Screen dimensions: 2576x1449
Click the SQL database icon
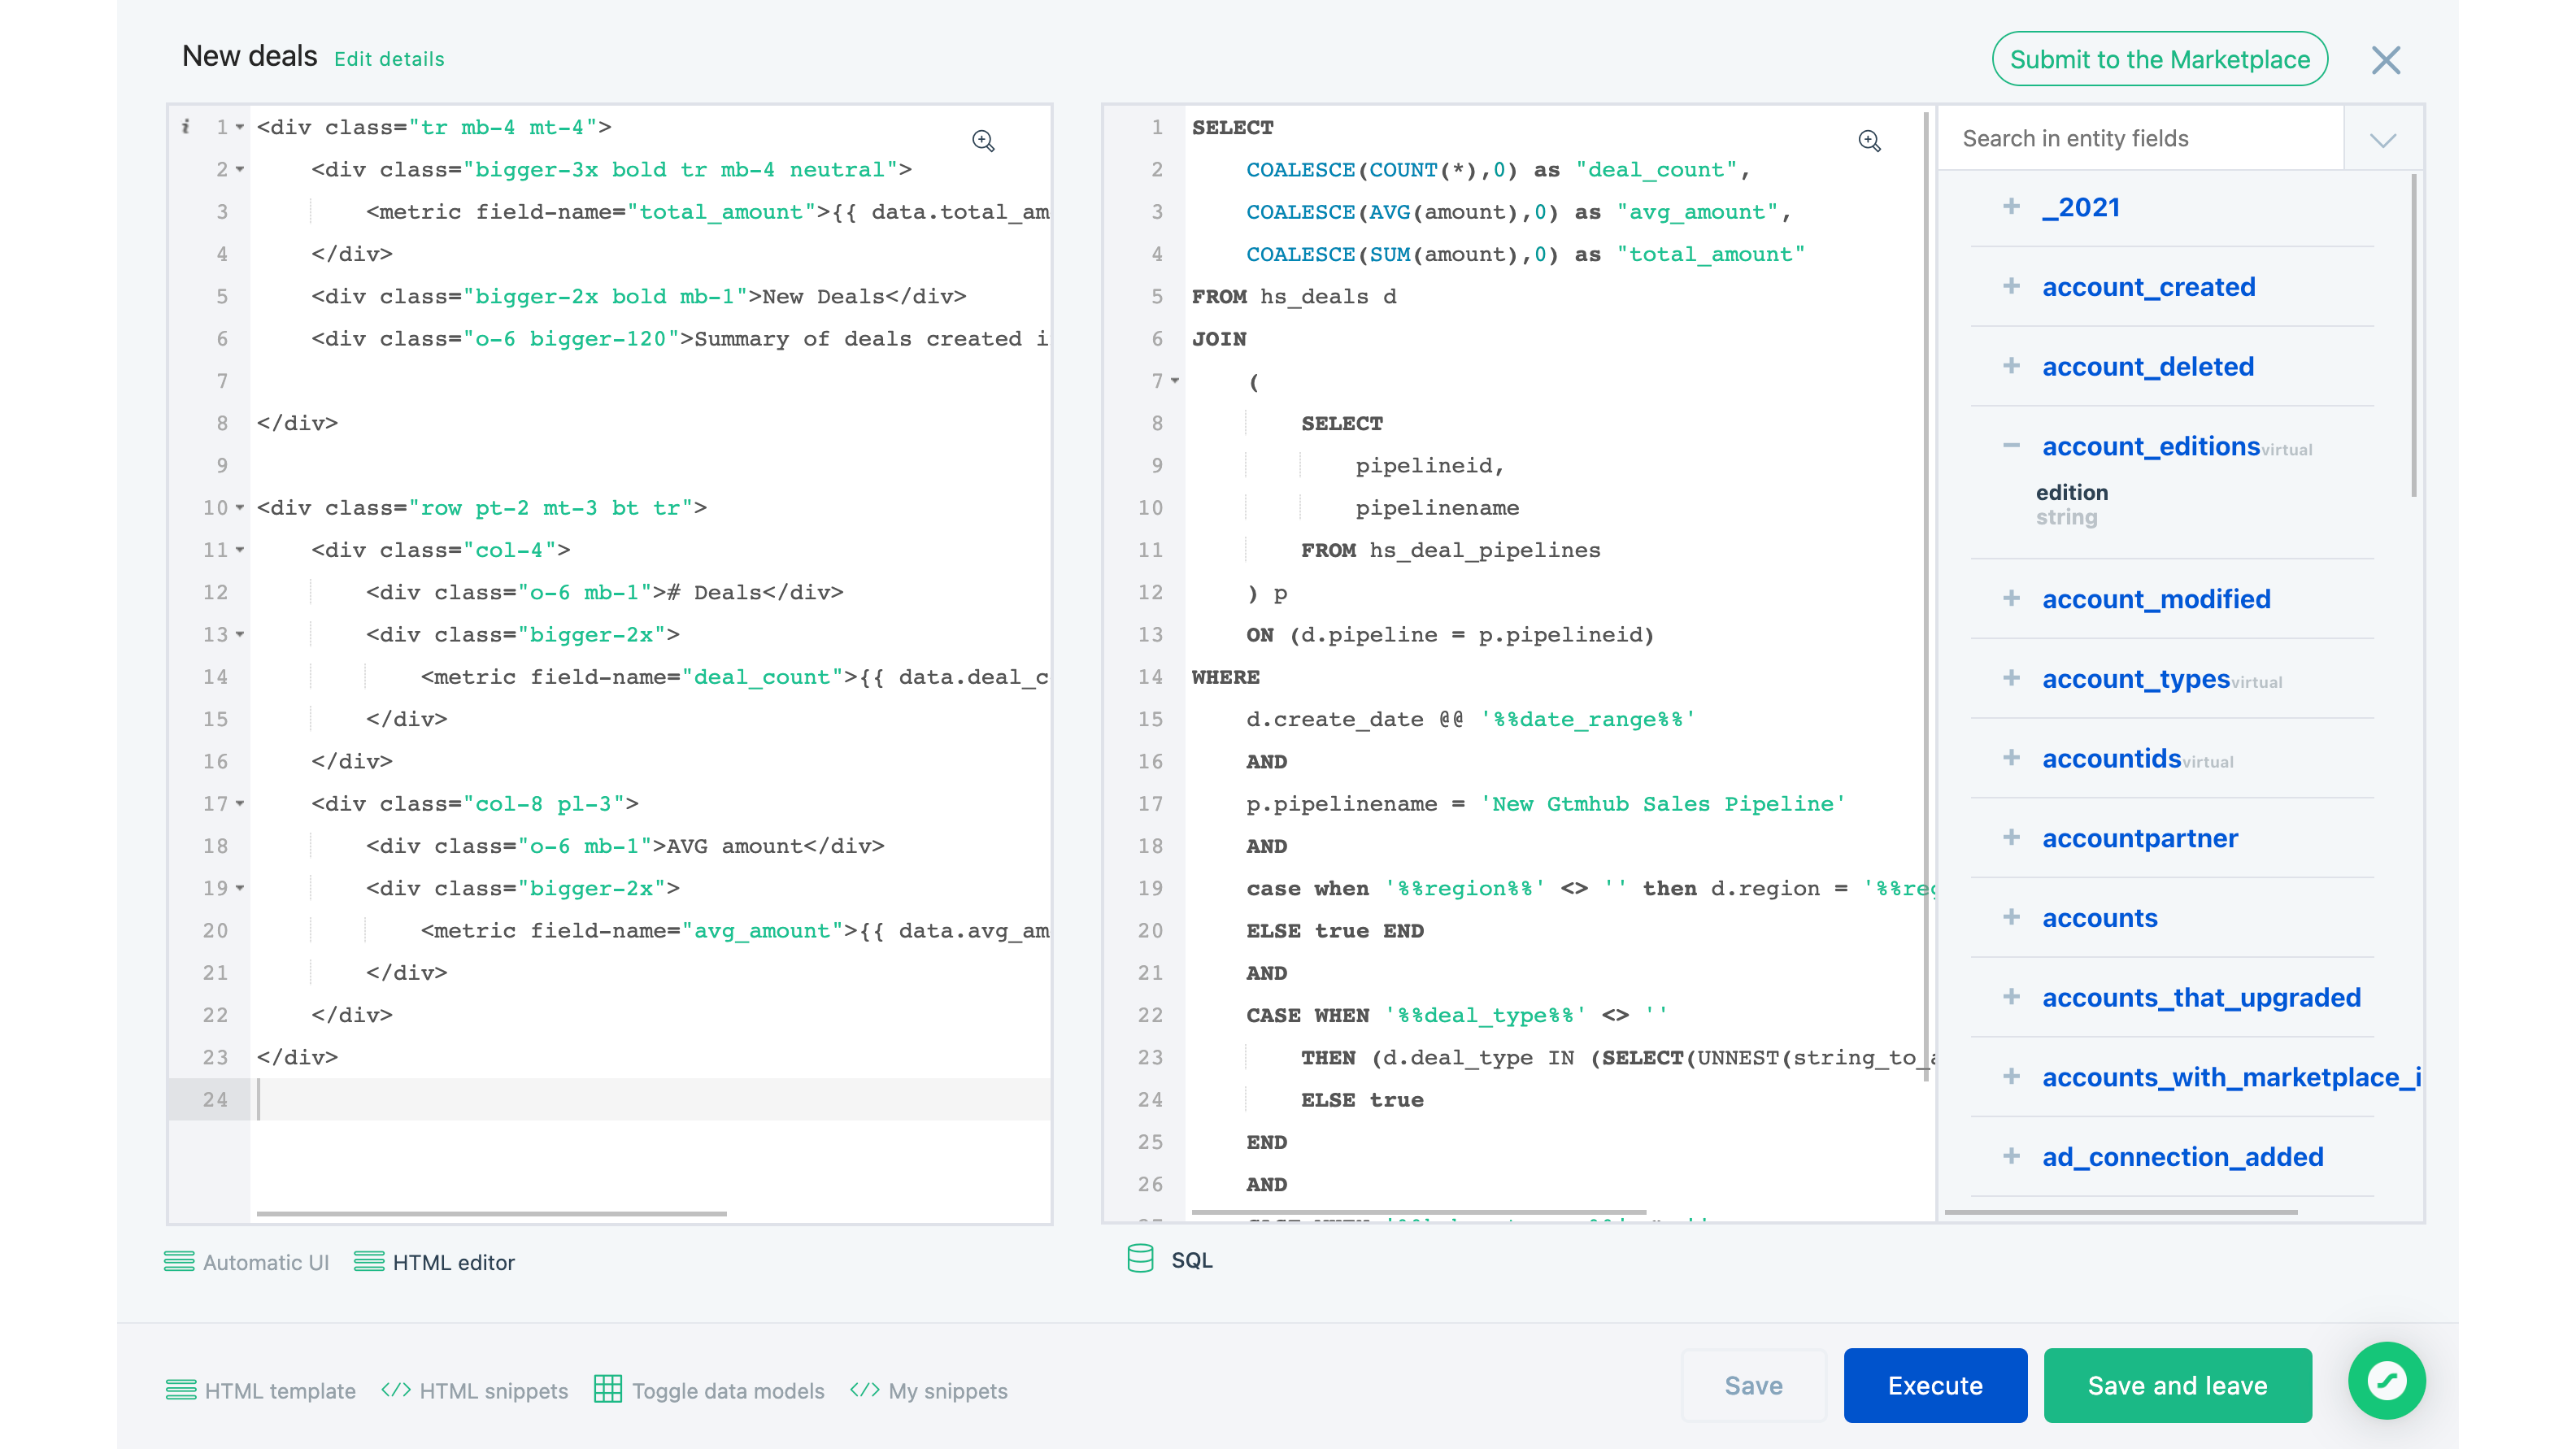[x=1140, y=1260]
